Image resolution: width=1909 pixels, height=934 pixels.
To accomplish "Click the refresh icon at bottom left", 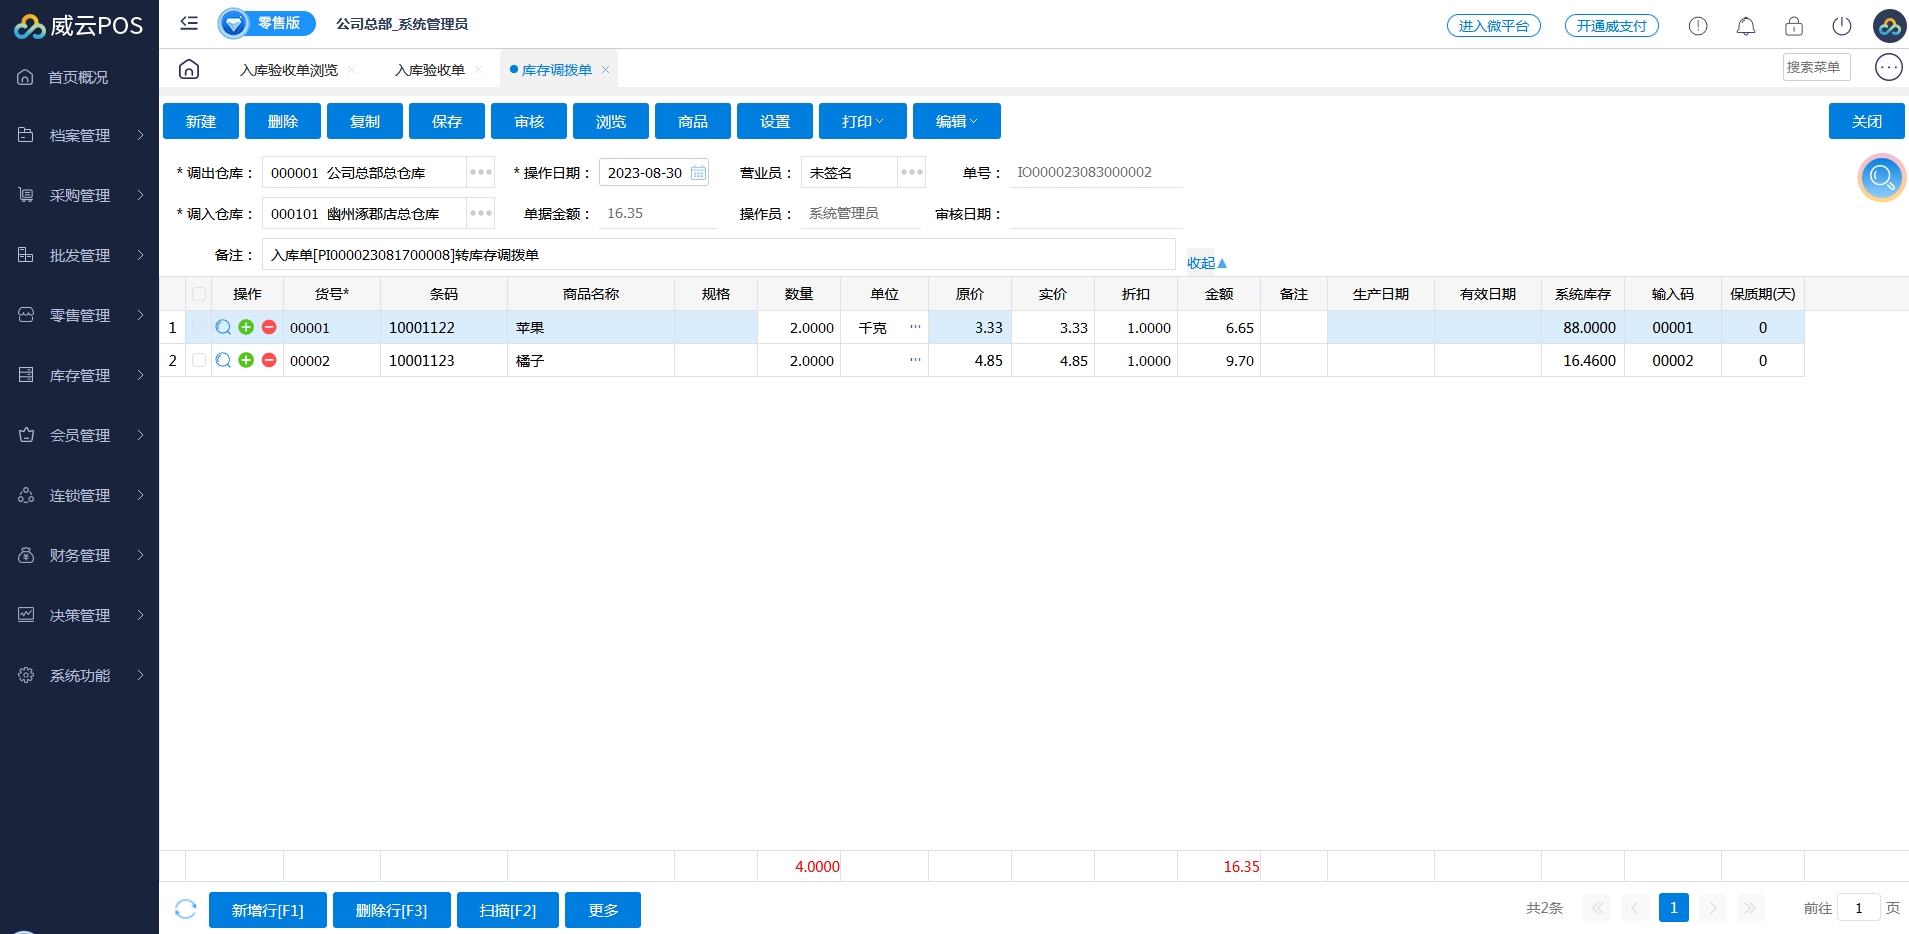I will pyautogui.click(x=185, y=909).
